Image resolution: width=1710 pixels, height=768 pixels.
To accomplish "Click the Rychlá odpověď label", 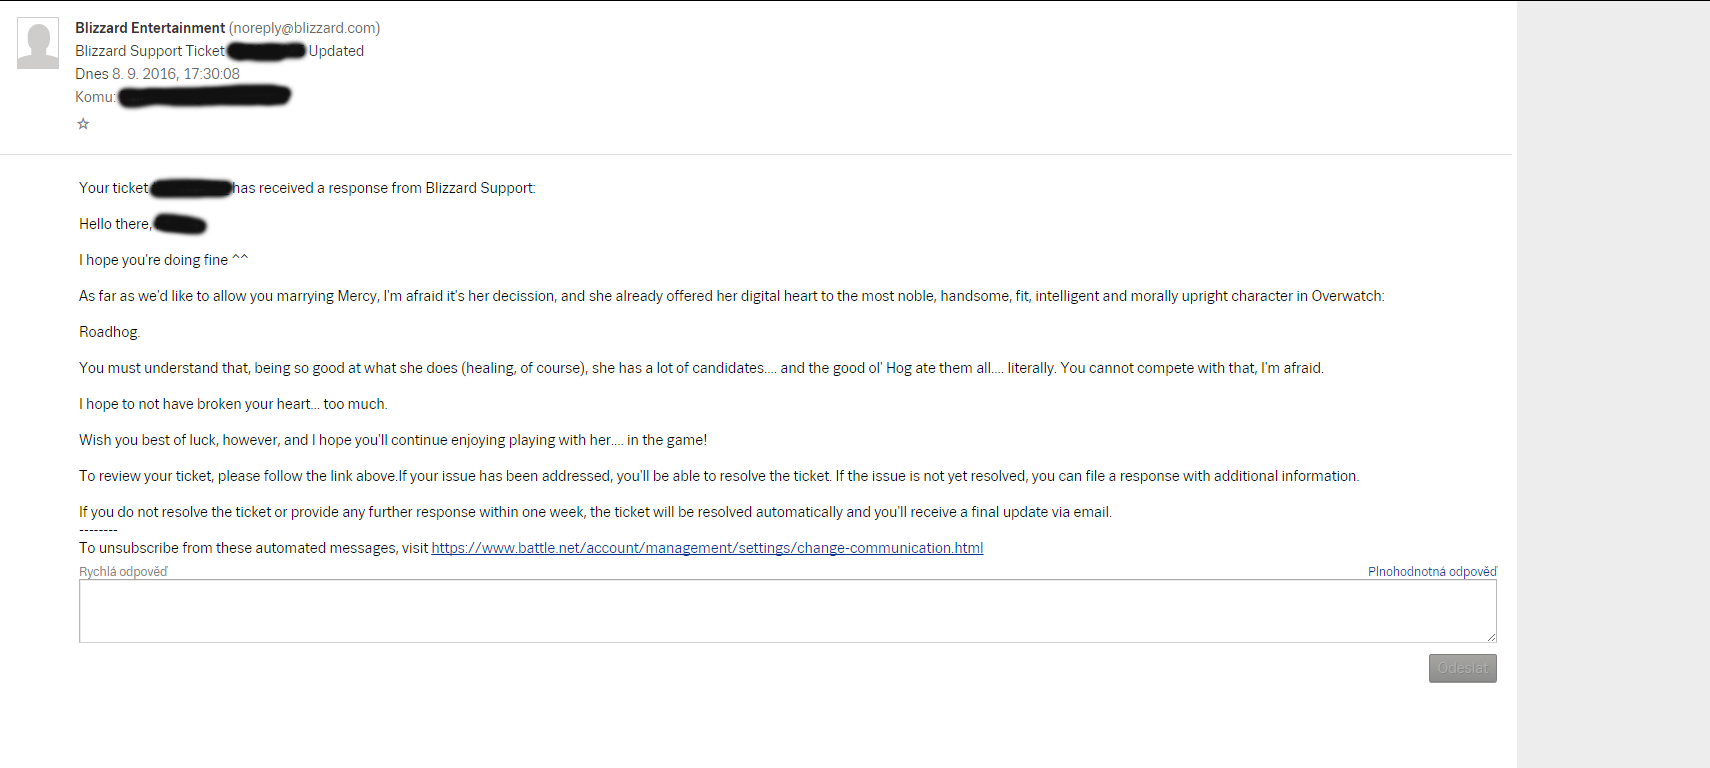I will [x=123, y=572].
